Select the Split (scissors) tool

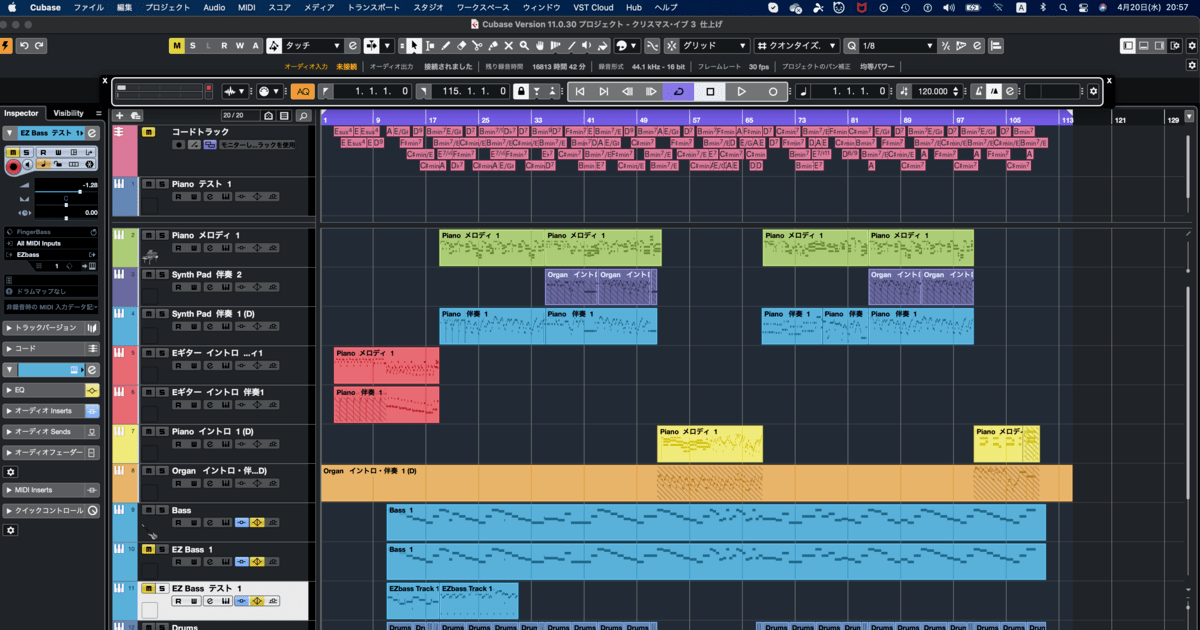pos(478,45)
